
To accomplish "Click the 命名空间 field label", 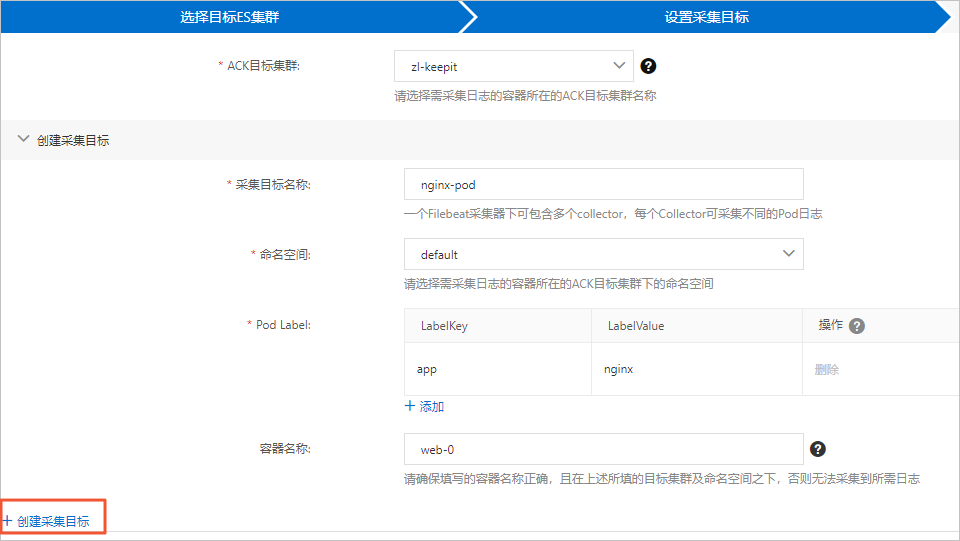I will tap(285, 255).
